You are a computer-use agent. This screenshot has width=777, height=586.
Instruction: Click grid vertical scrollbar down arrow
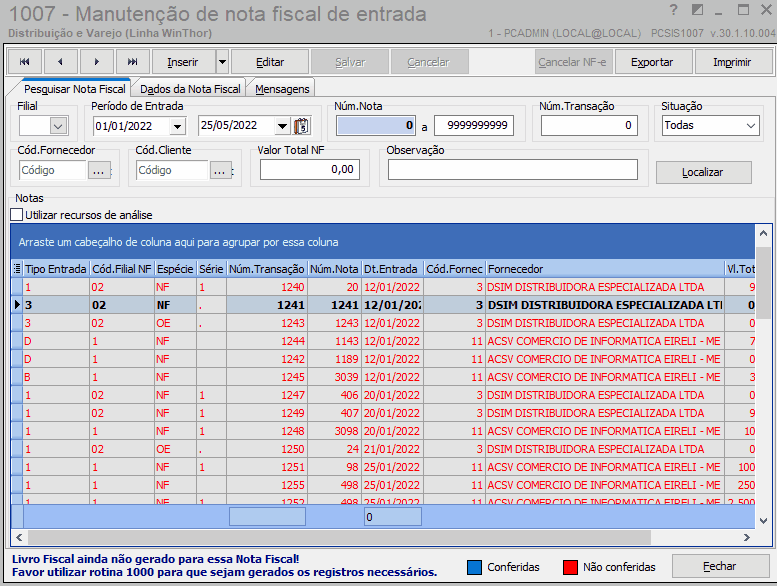(x=764, y=521)
